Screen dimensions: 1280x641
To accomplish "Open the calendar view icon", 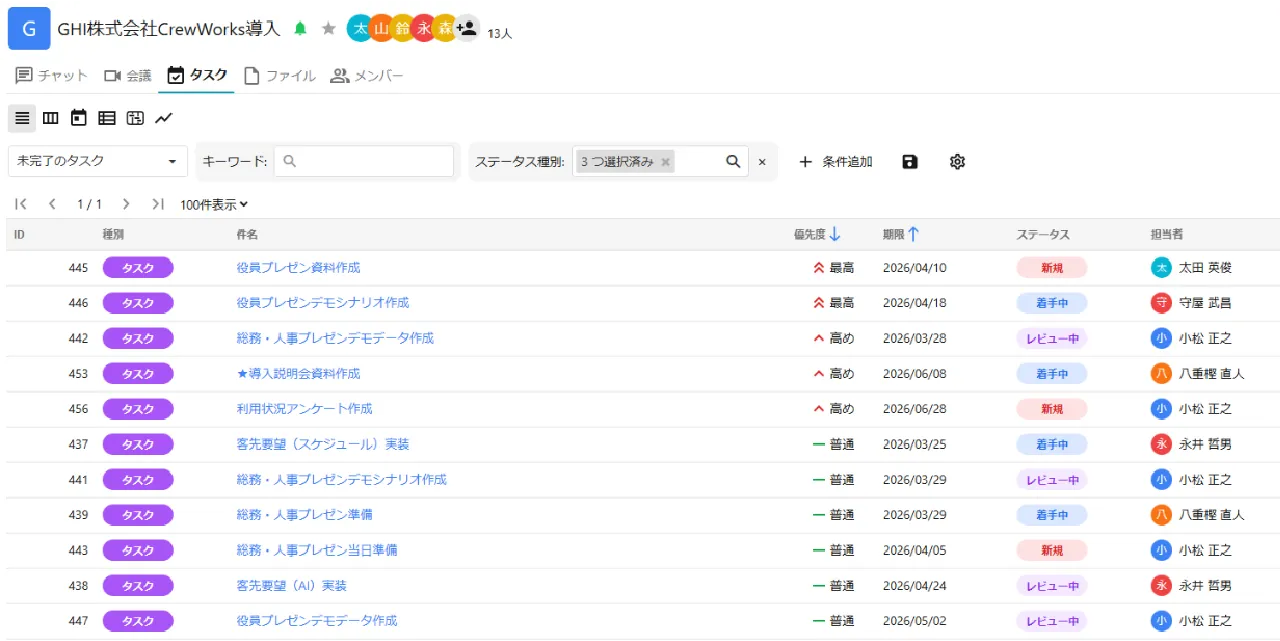I will [x=78, y=118].
